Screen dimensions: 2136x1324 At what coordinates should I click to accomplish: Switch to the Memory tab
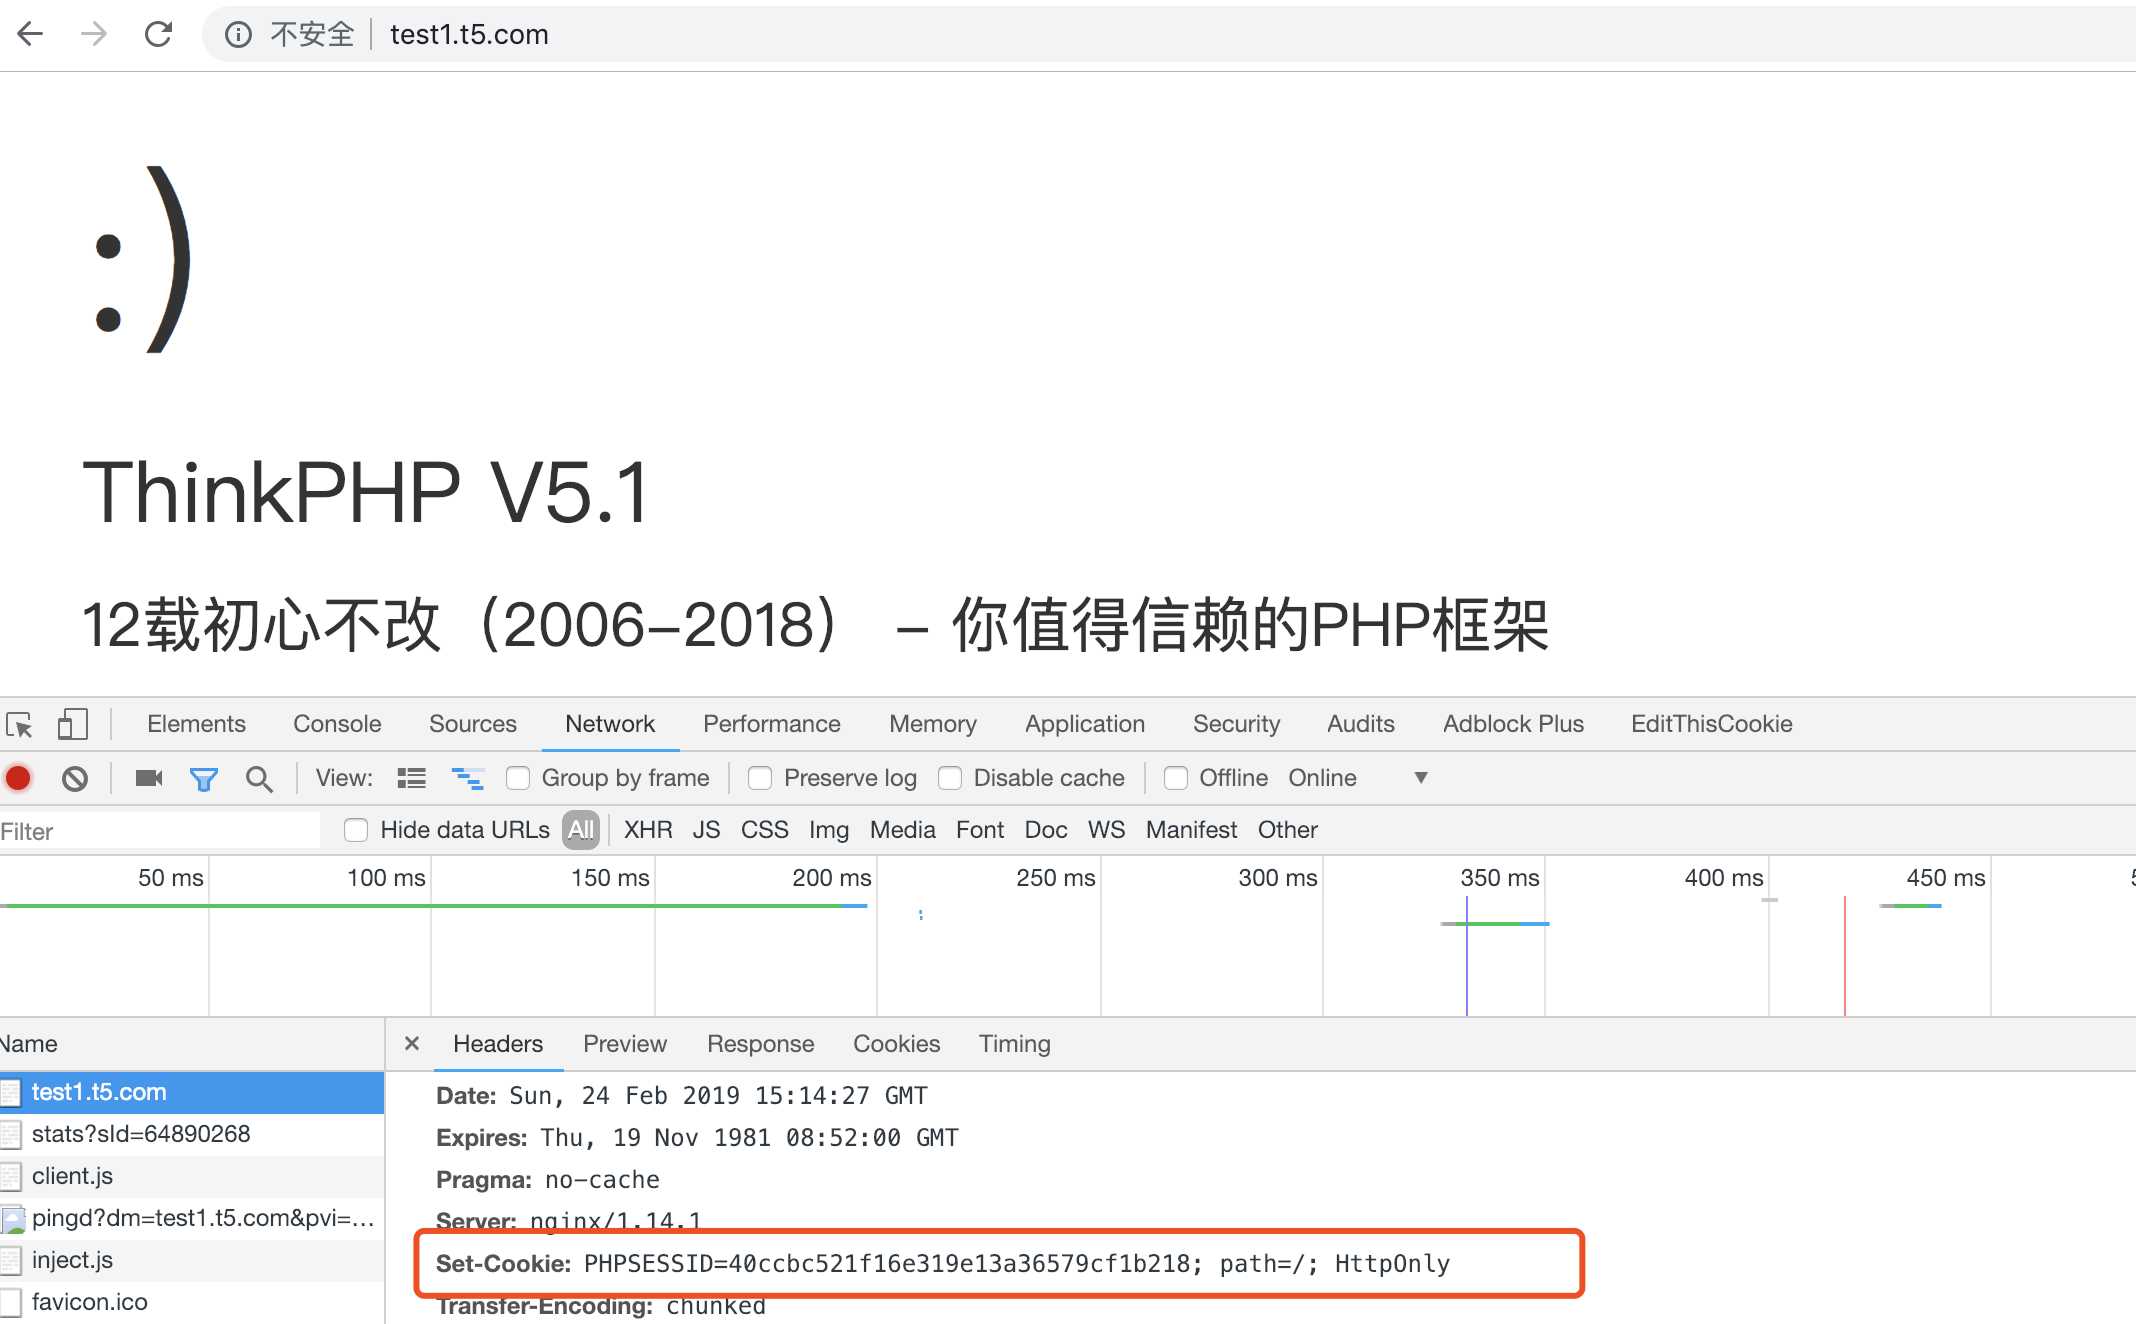point(933,724)
